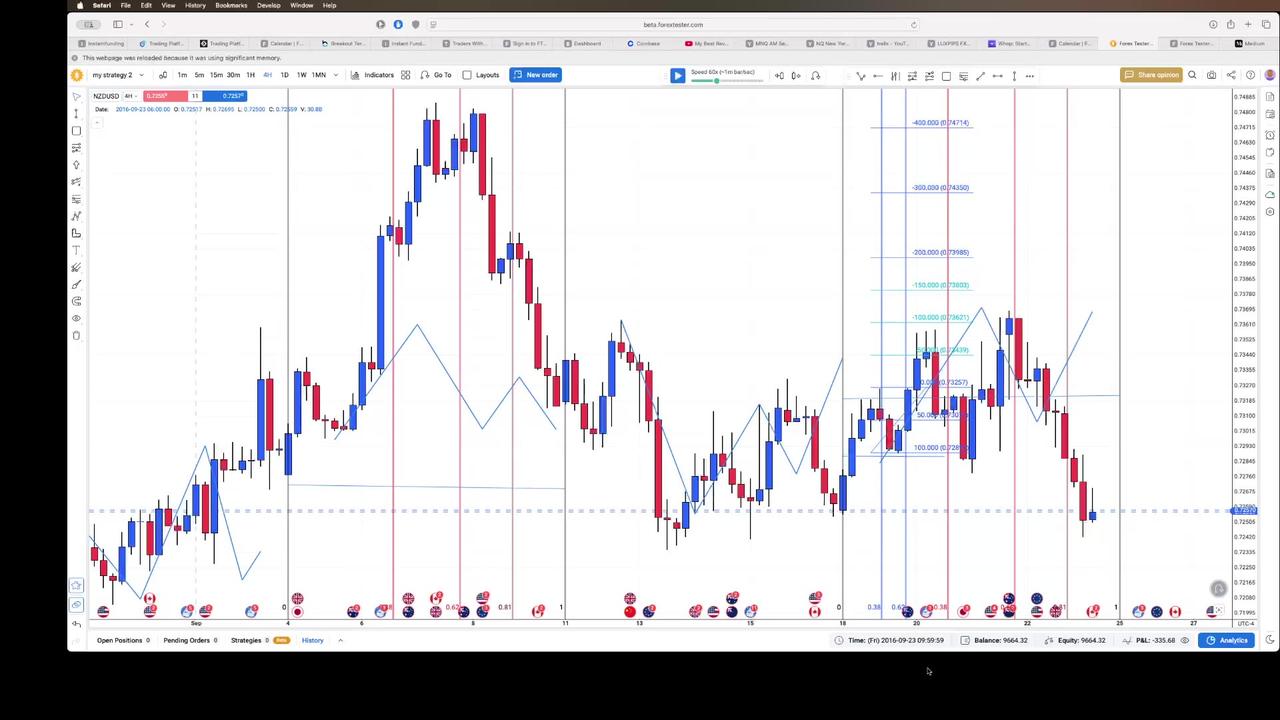Open the Analytics panel
Viewport: 1280px width, 720px height.
[x=1227, y=640]
